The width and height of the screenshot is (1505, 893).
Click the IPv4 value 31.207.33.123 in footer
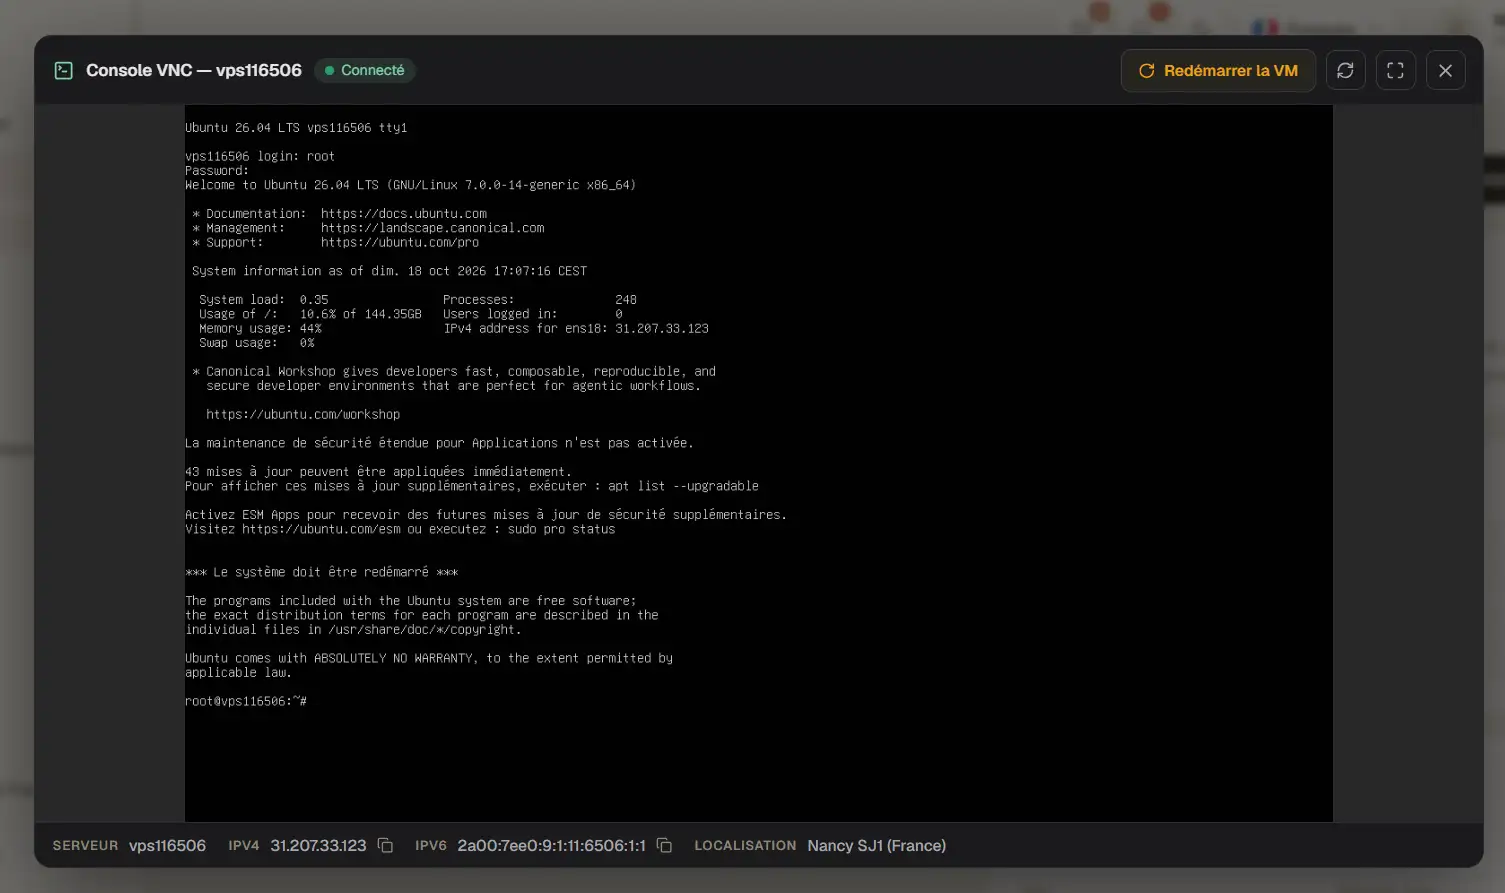point(318,845)
